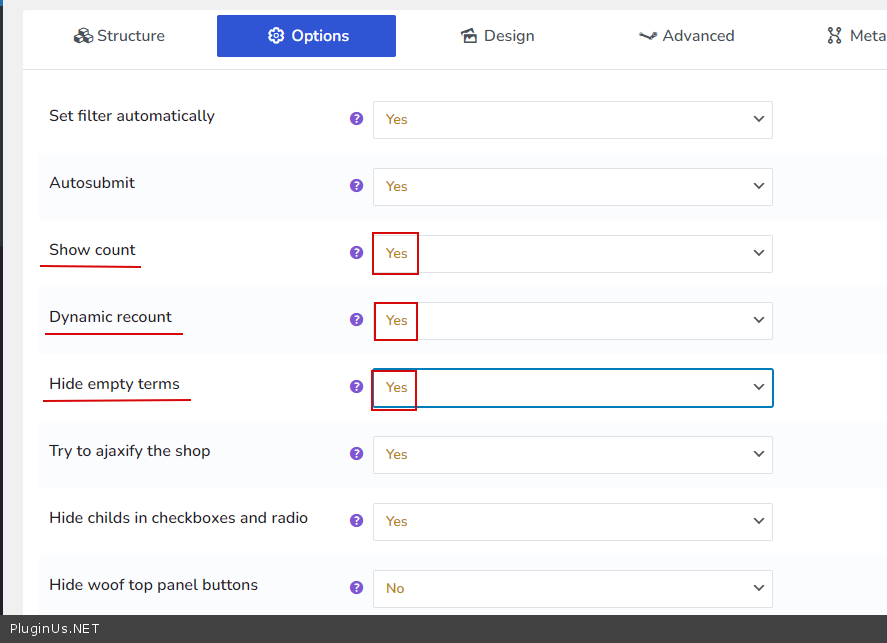Screen dimensions: 887x643
Task: Click question mark icon for Show count
Action: click(x=356, y=252)
